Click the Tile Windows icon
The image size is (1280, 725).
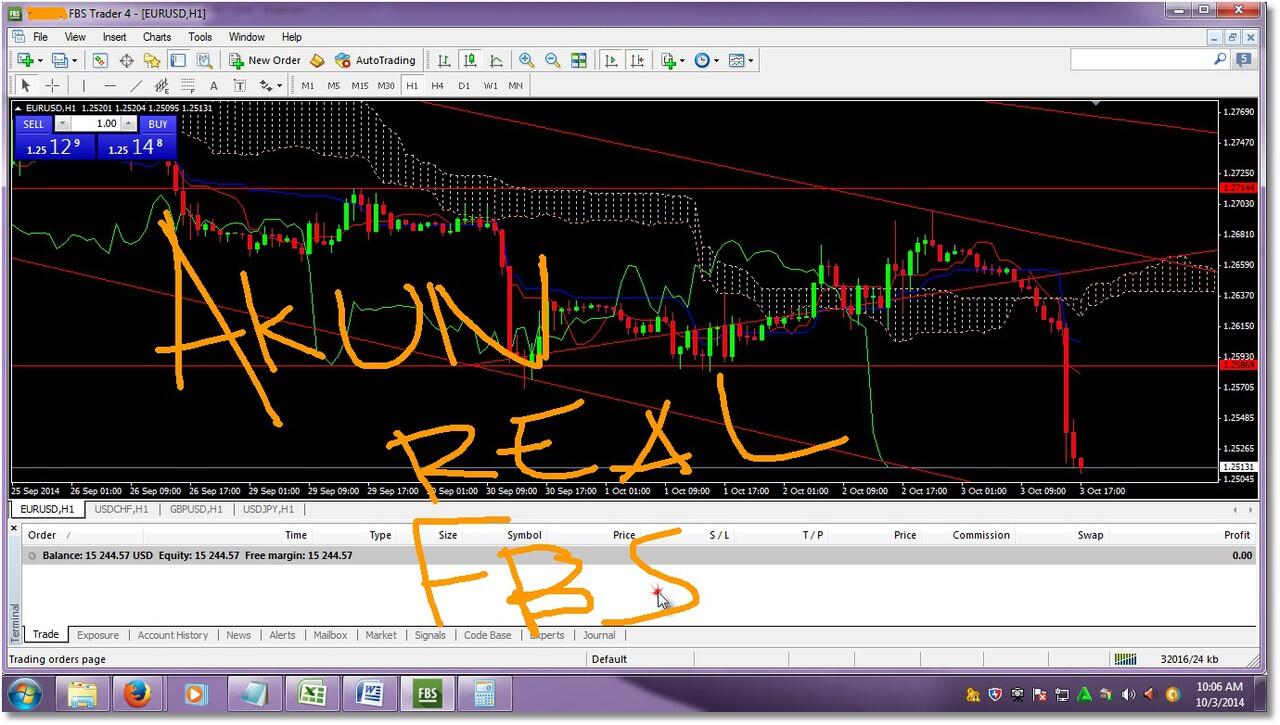tap(579, 61)
